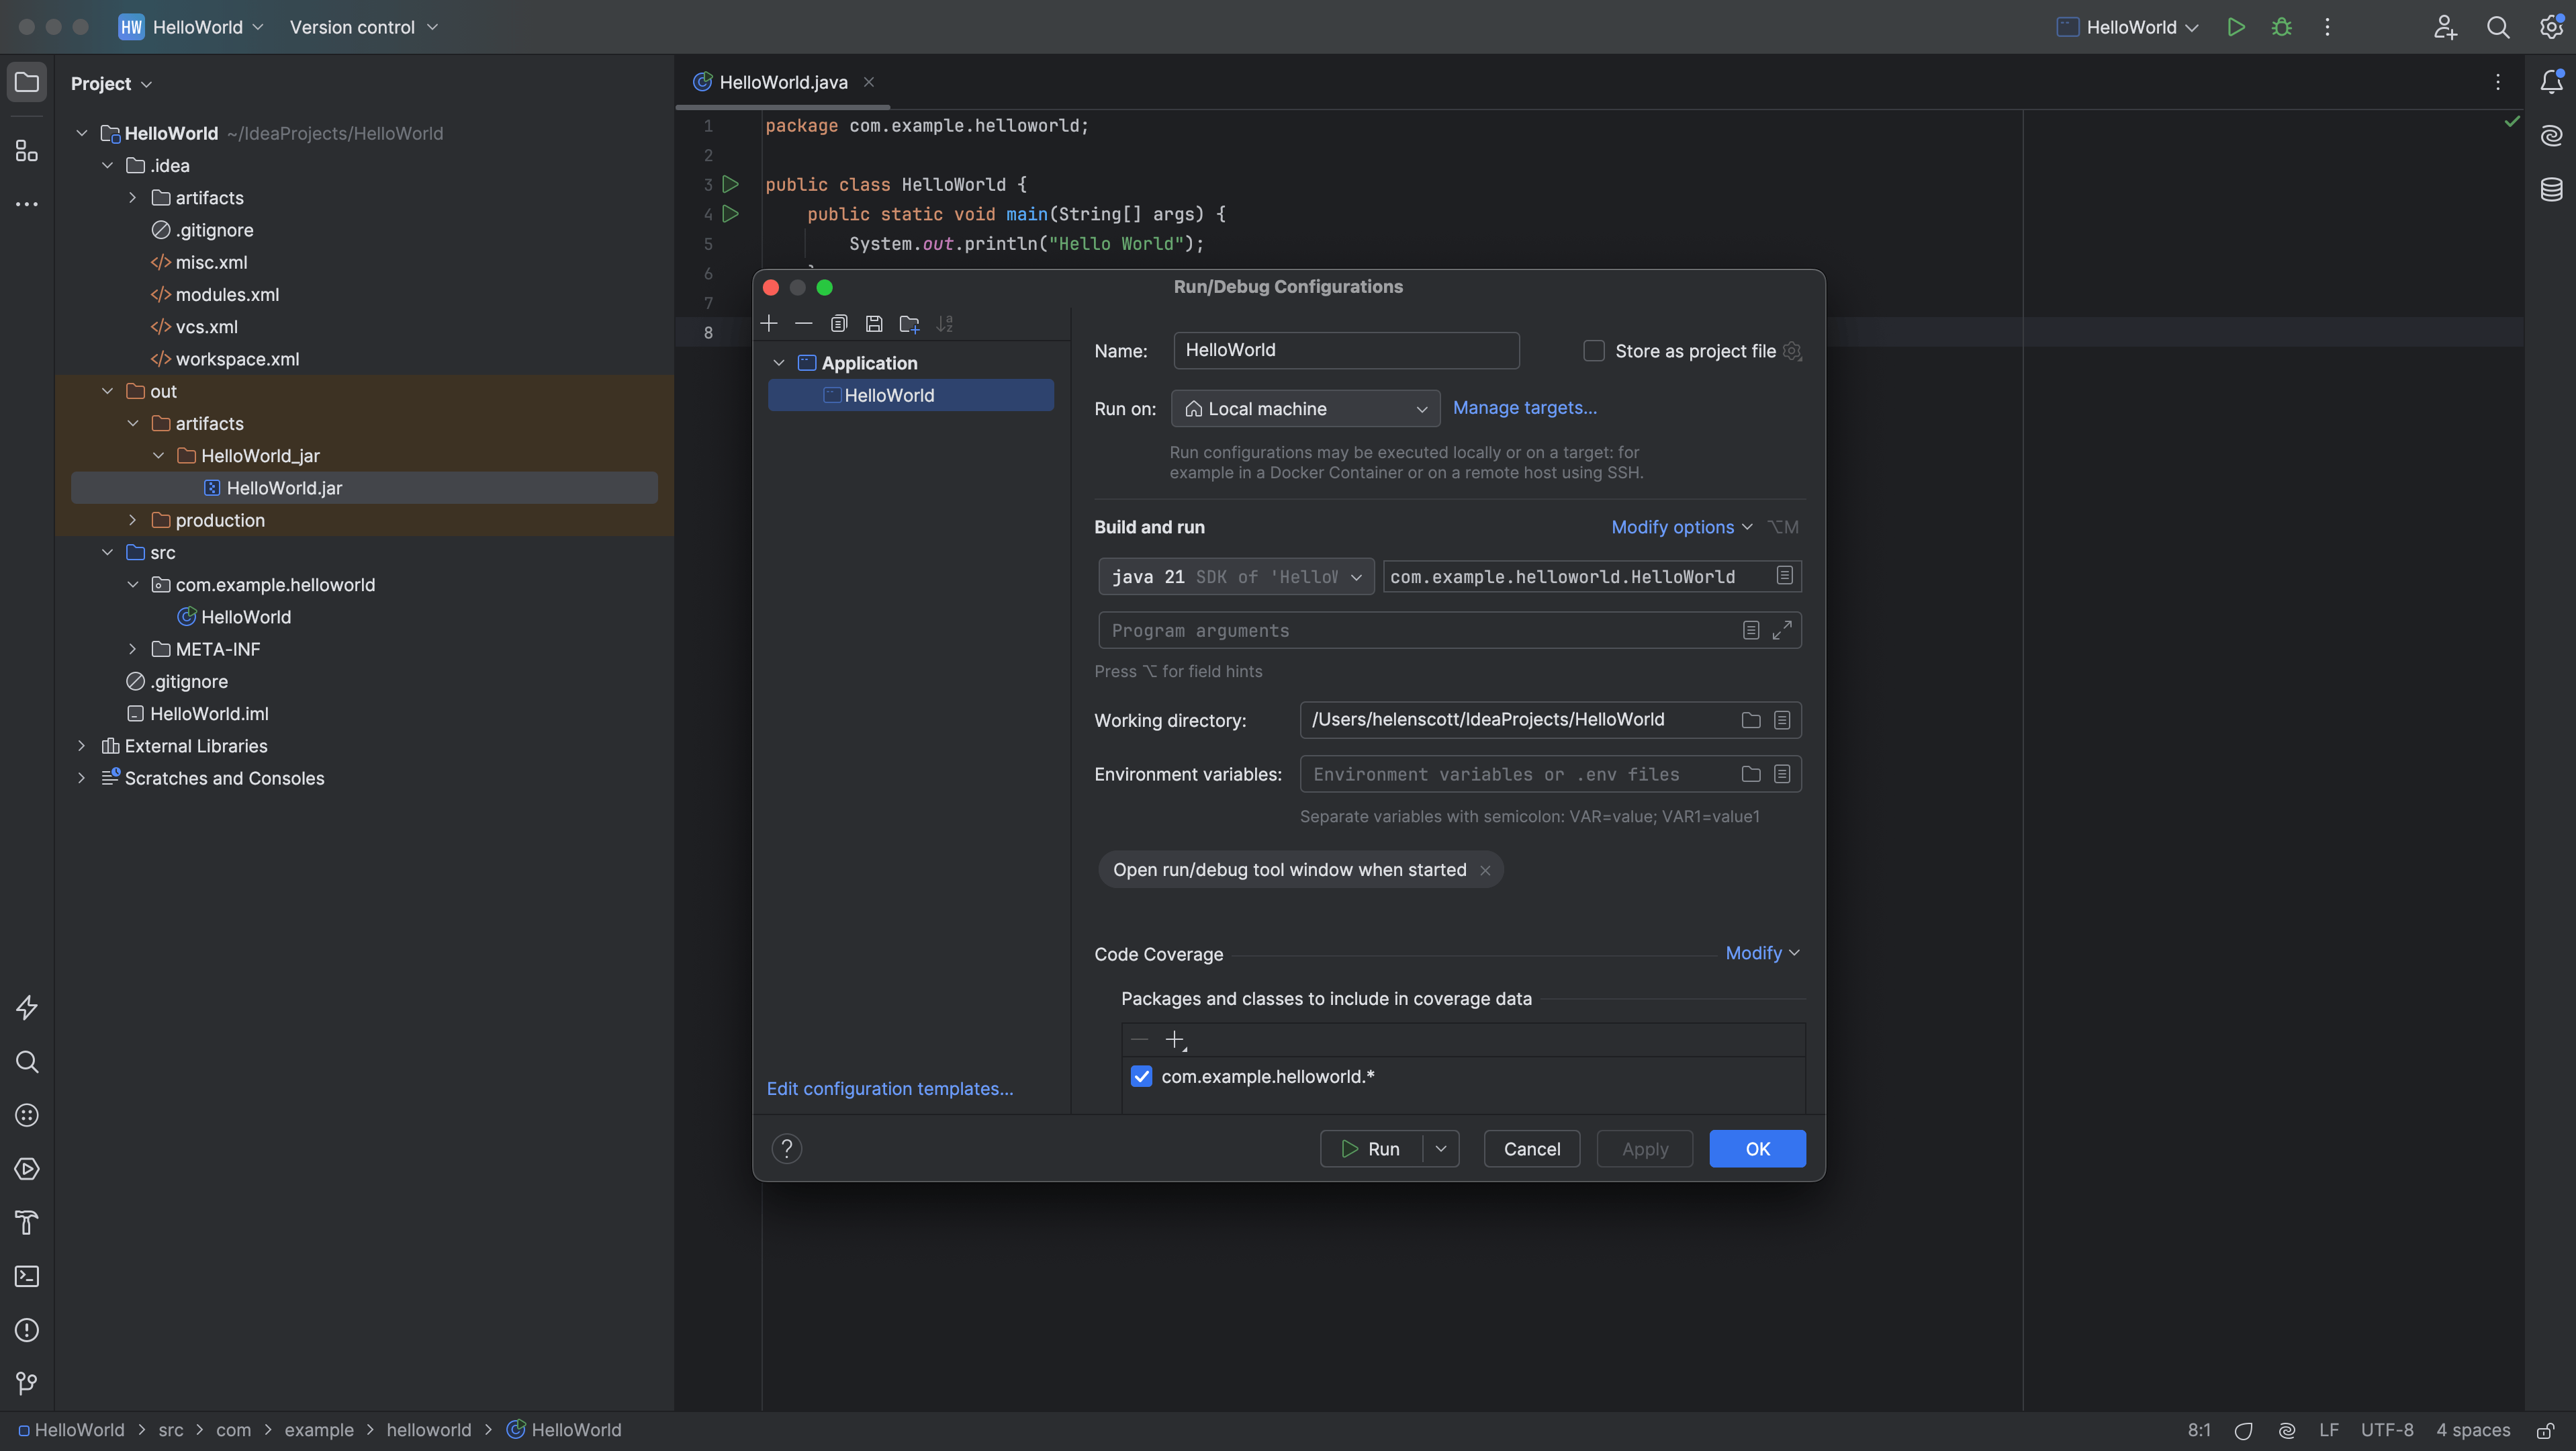This screenshot has width=2576, height=1451.
Task: Open the Database tool window icon
Action: (2550, 189)
